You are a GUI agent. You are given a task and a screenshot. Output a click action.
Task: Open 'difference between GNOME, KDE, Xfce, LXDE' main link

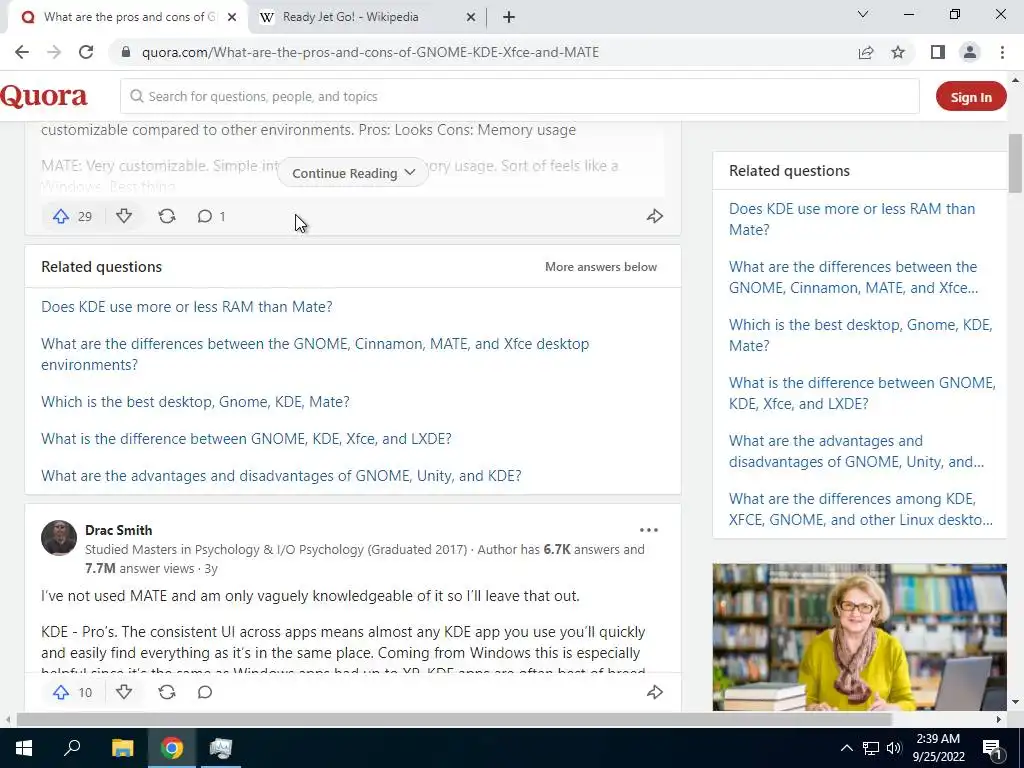pyautogui.click(x=246, y=439)
